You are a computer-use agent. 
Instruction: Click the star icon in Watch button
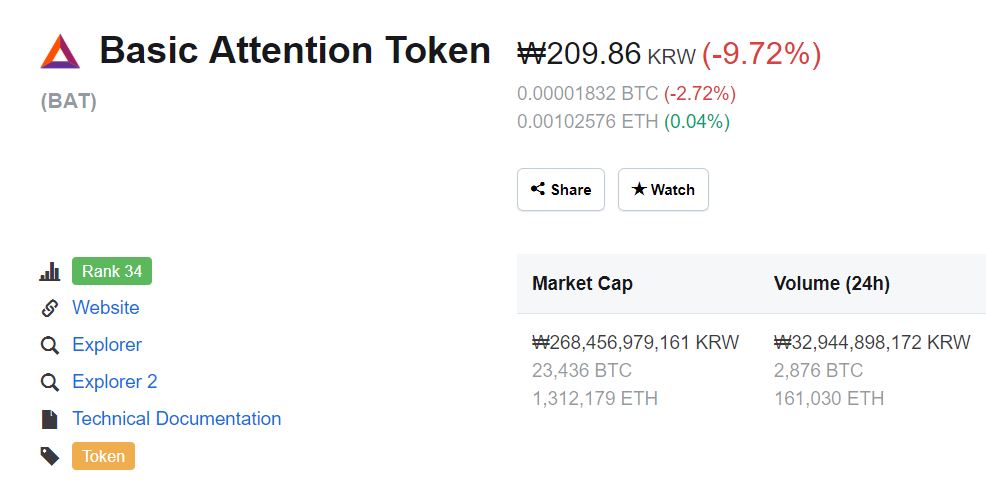pos(639,189)
